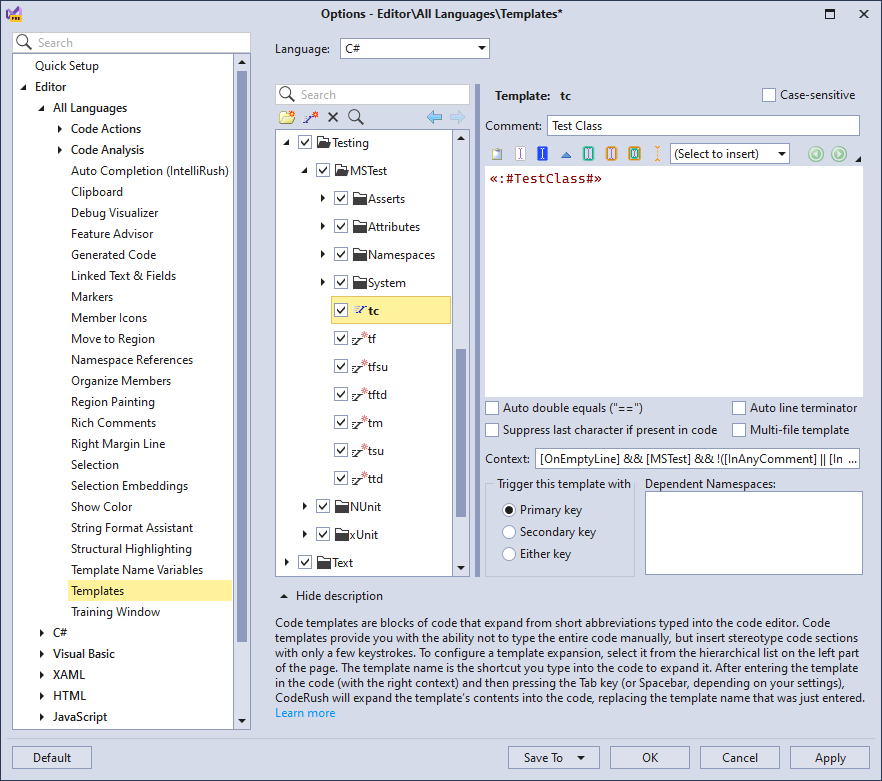Expand Visual Basic in options tree

click(x=42, y=654)
